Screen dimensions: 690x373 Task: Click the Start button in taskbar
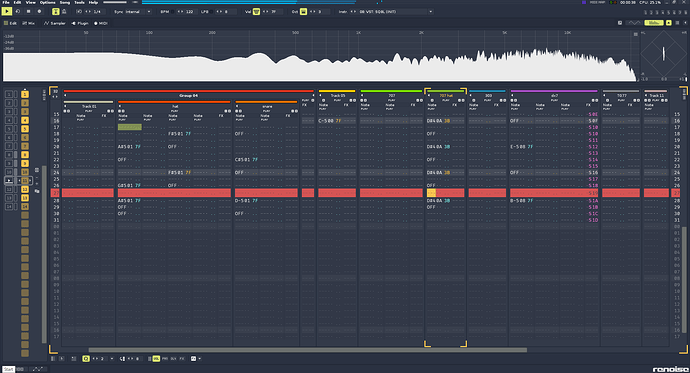(8, 369)
